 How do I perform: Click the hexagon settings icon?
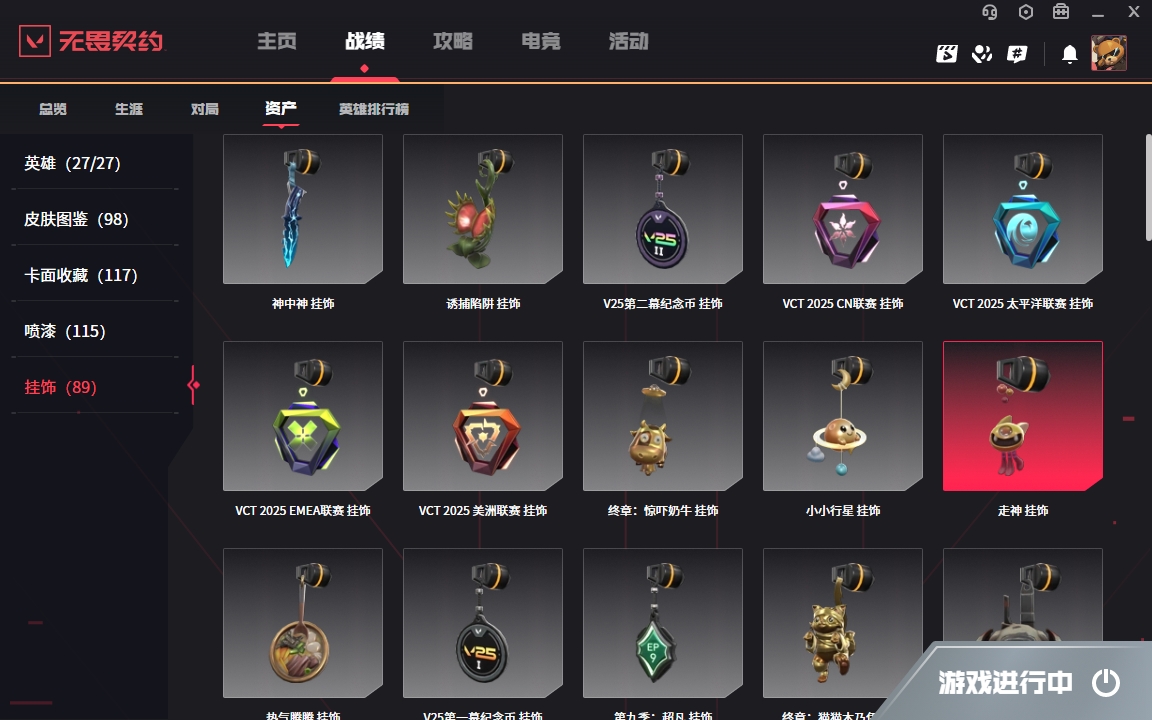pyautogui.click(x=1026, y=12)
